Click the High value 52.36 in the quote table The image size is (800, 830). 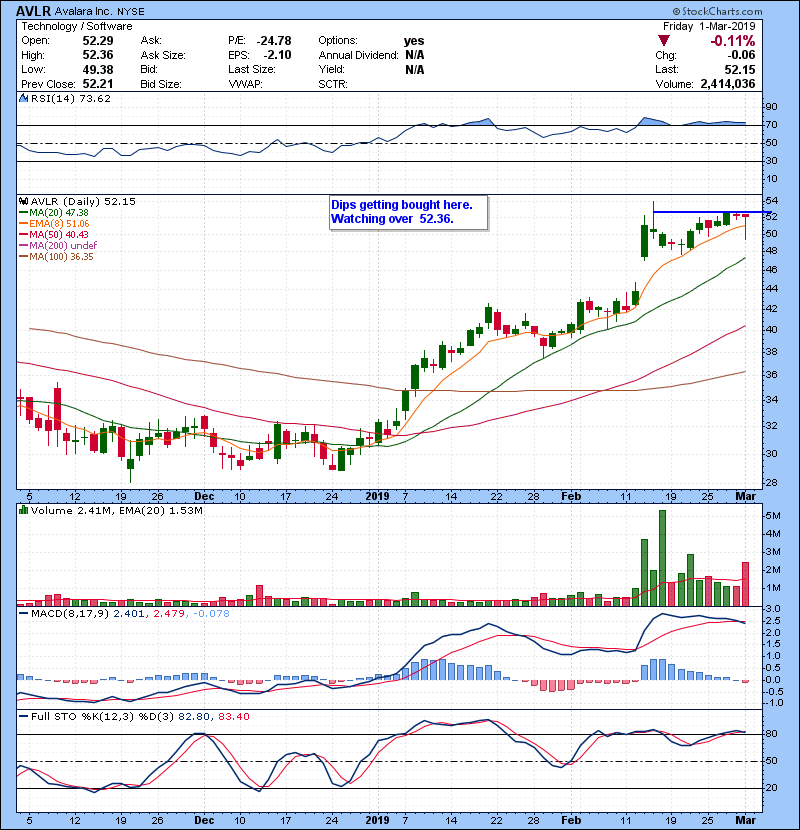[97, 55]
